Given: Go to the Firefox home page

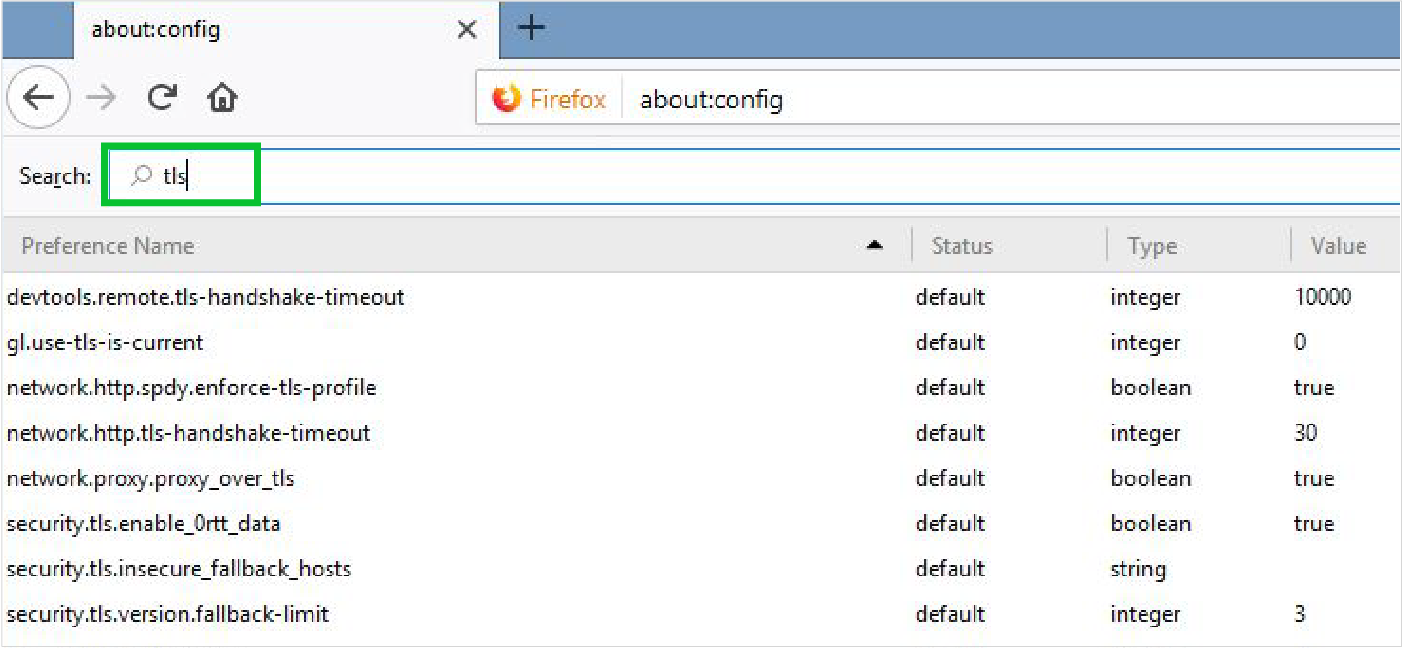Looking at the screenshot, I should pyautogui.click(x=222, y=98).
